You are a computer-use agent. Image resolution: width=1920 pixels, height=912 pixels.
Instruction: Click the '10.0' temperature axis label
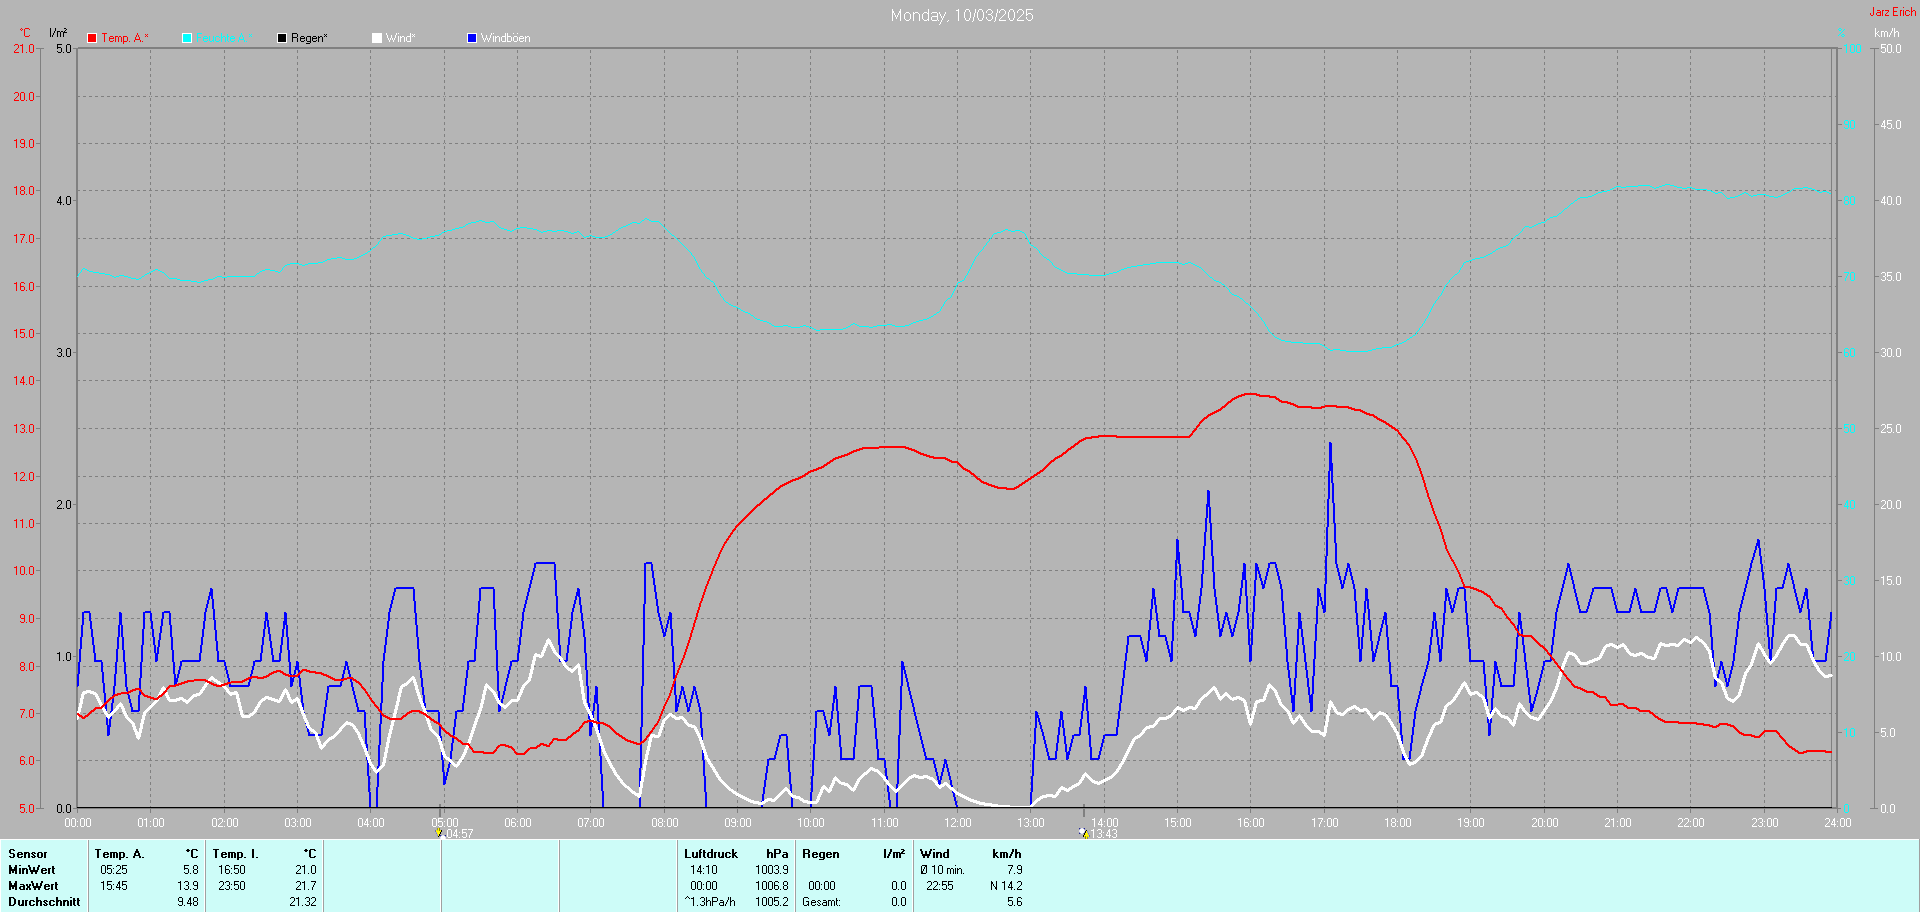pyautogui.click(x=24, y=571)
